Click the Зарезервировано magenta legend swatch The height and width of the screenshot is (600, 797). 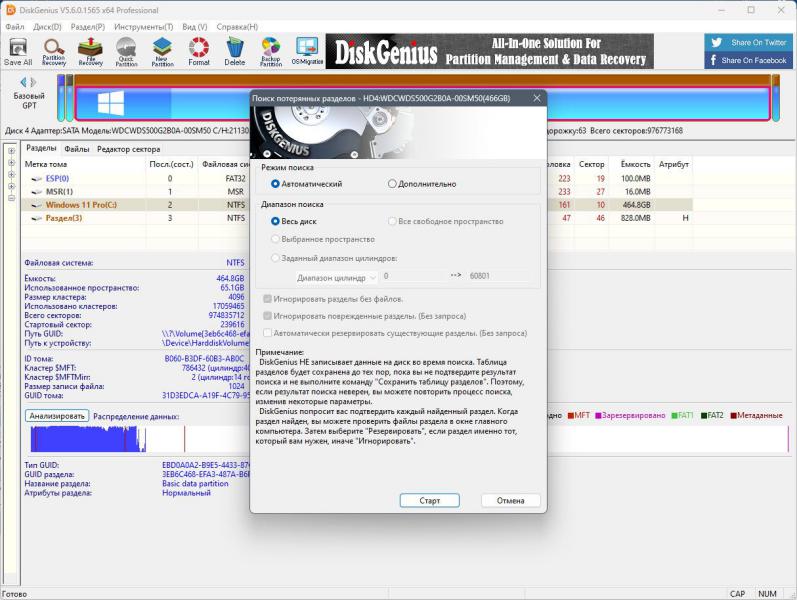pos(598,415)
